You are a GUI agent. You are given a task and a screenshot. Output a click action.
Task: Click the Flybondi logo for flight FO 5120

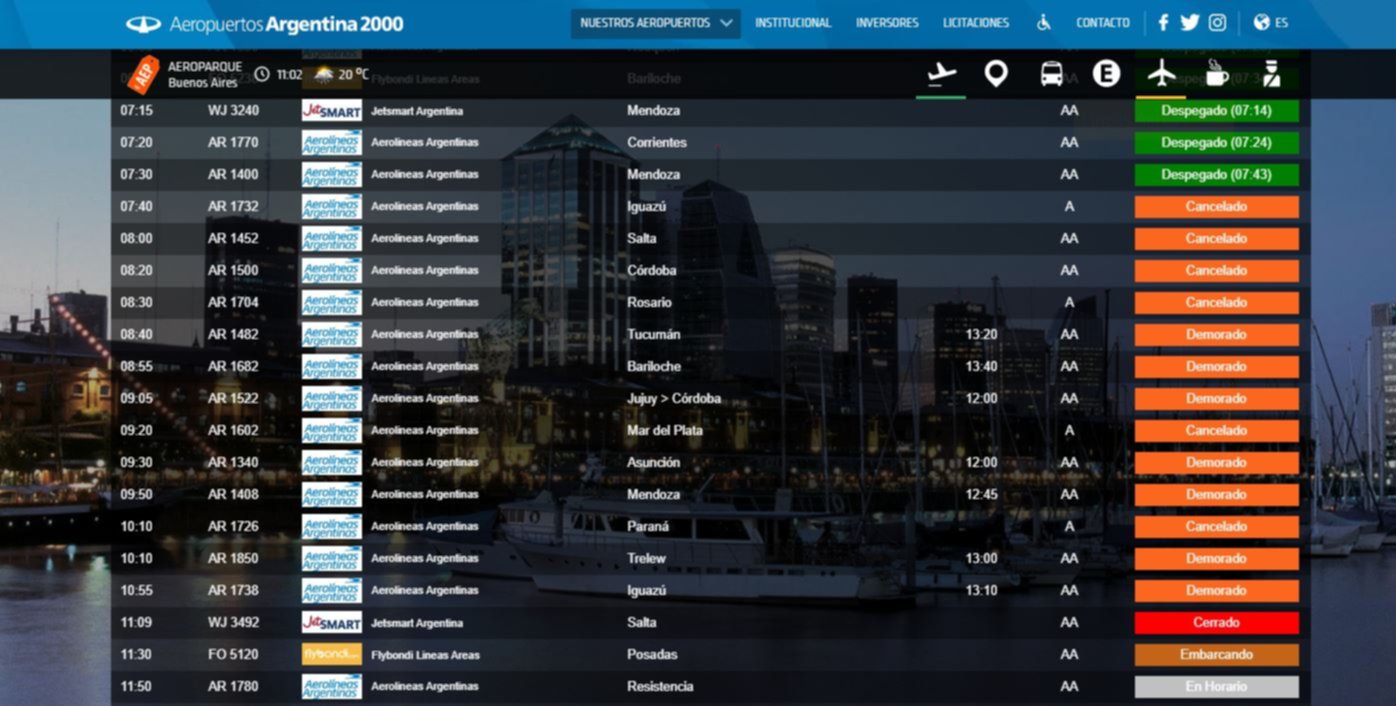point(332,654)
